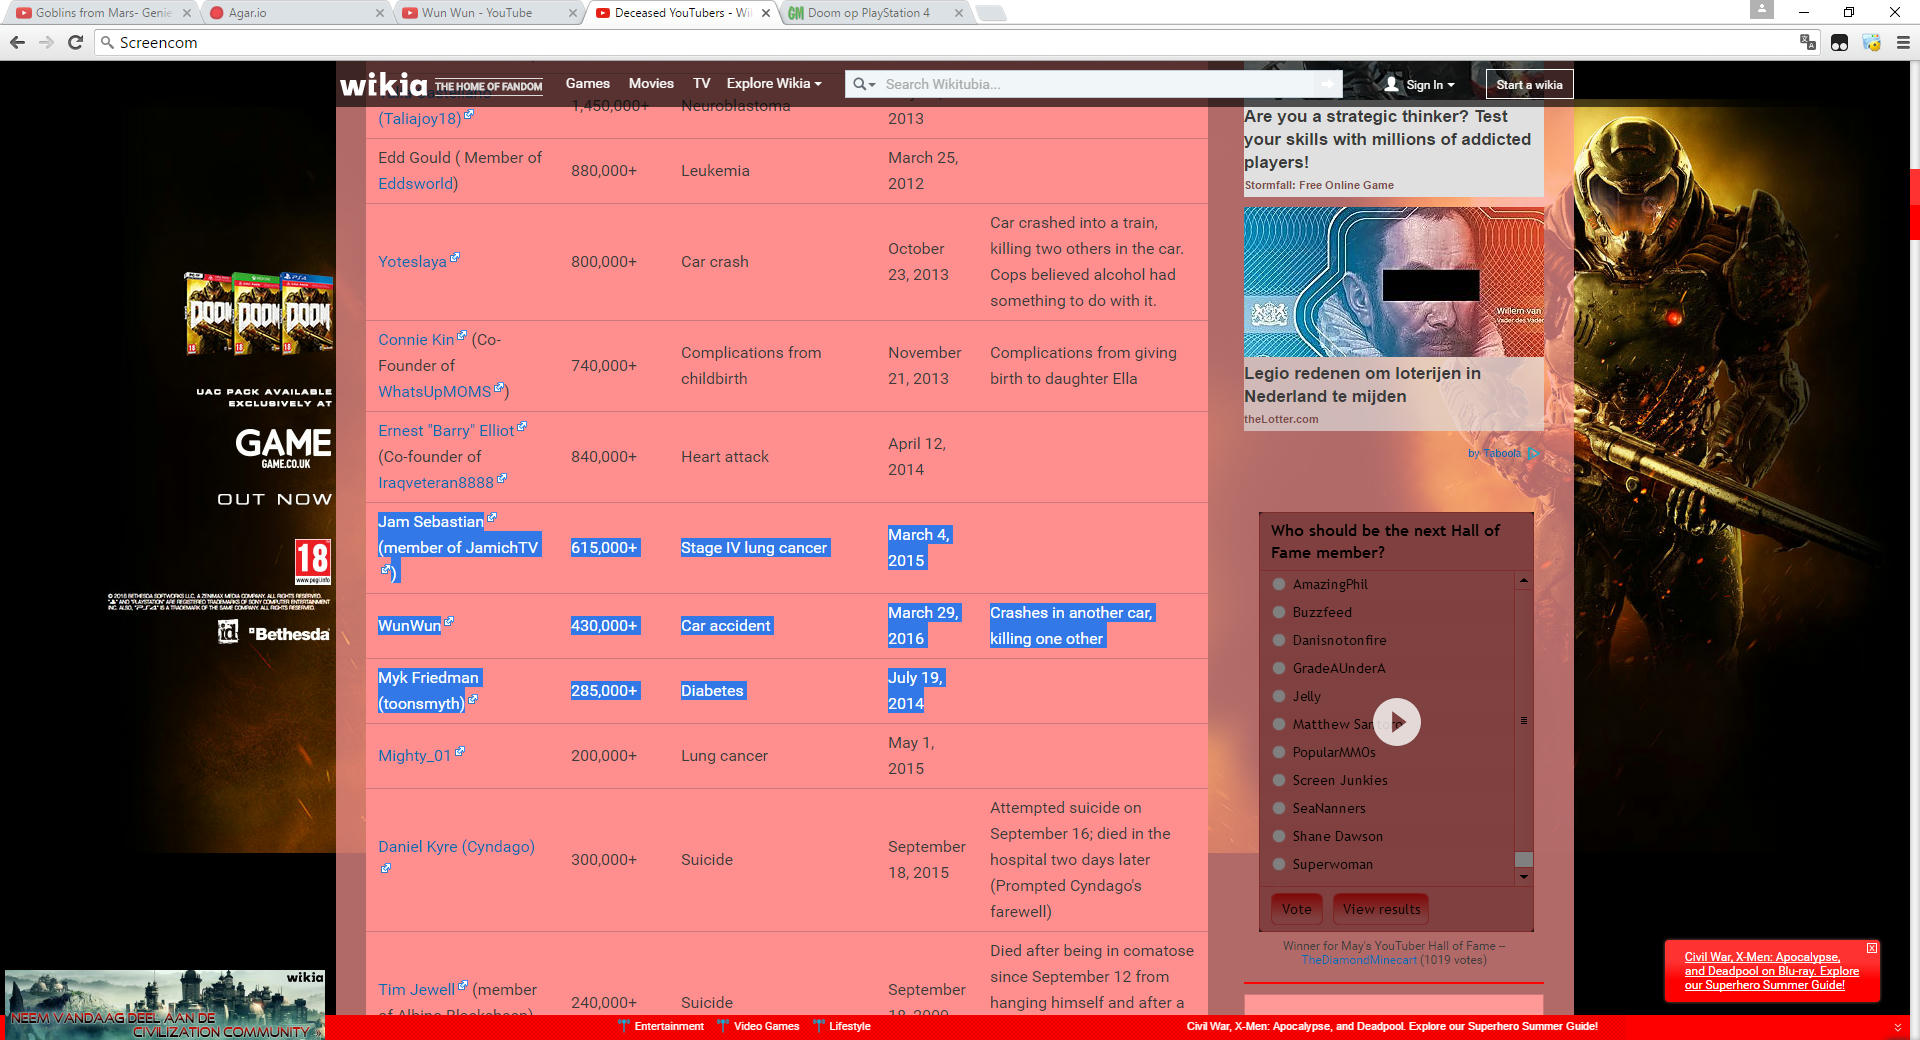Open the dark gamepad extension icon
Screen dimensions: 1920x1040
tap(1839, 42)
